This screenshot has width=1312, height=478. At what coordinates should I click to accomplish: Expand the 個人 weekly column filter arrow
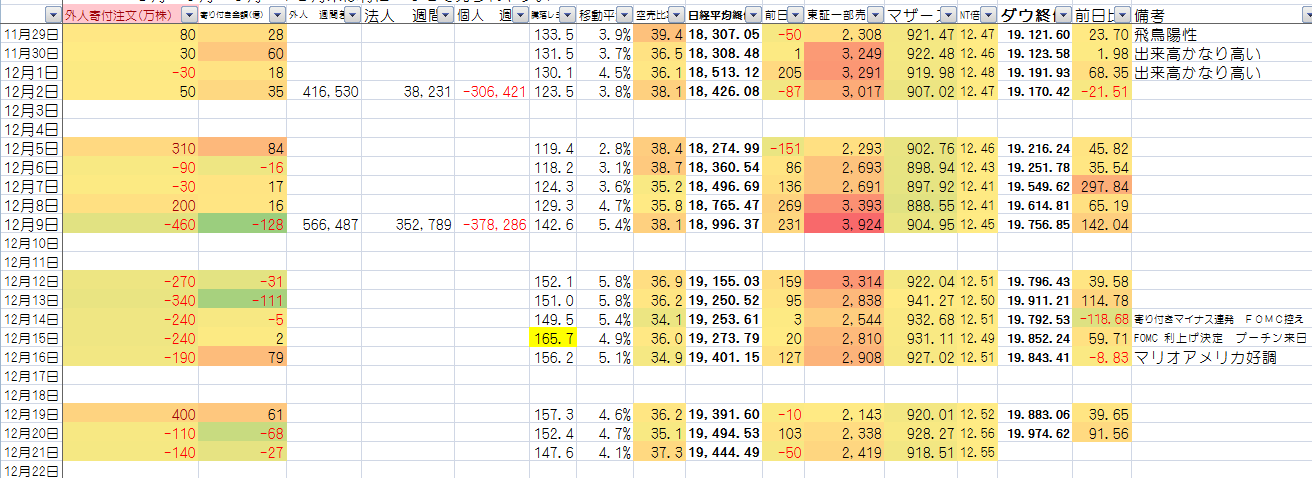click(x=520, y=16)
